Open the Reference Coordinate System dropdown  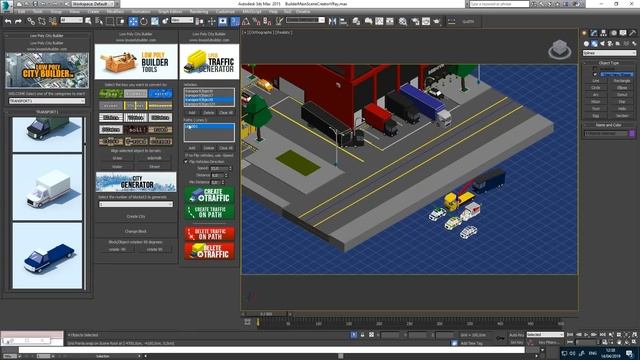(182, 20)
